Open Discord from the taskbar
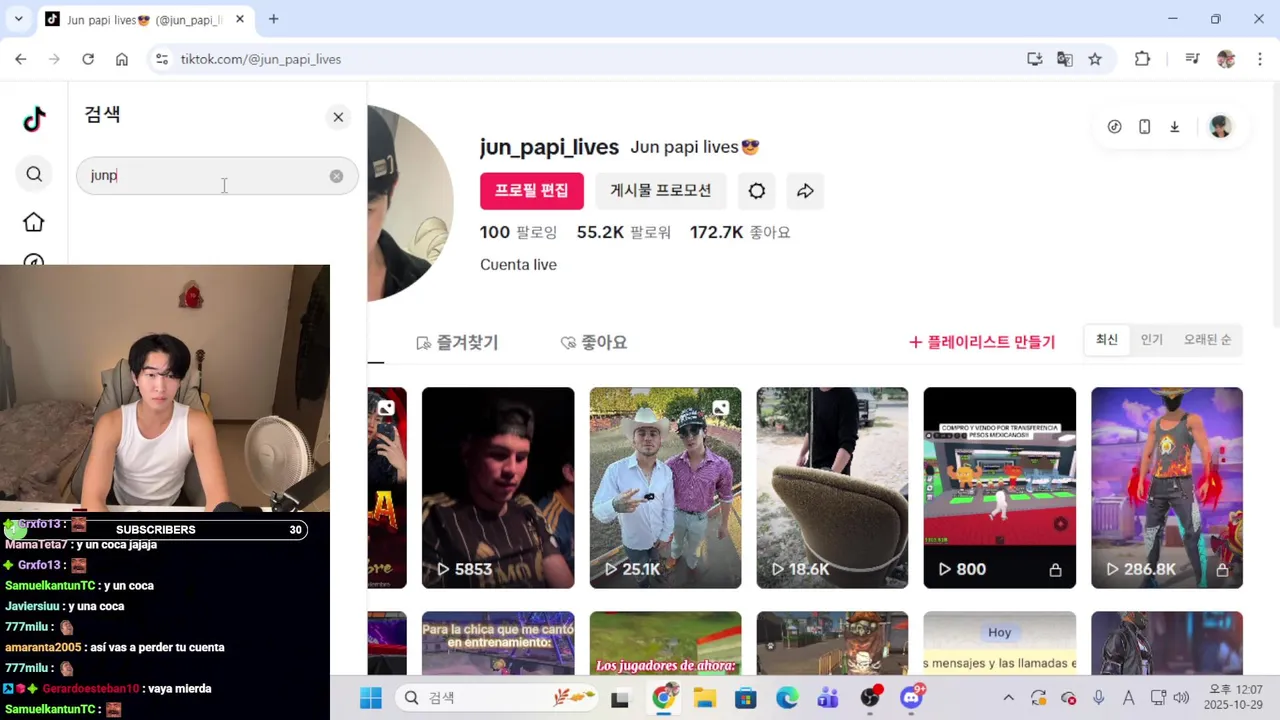Image resolution: width=1280 pixels, height=720 pixels. pos(912,697)
